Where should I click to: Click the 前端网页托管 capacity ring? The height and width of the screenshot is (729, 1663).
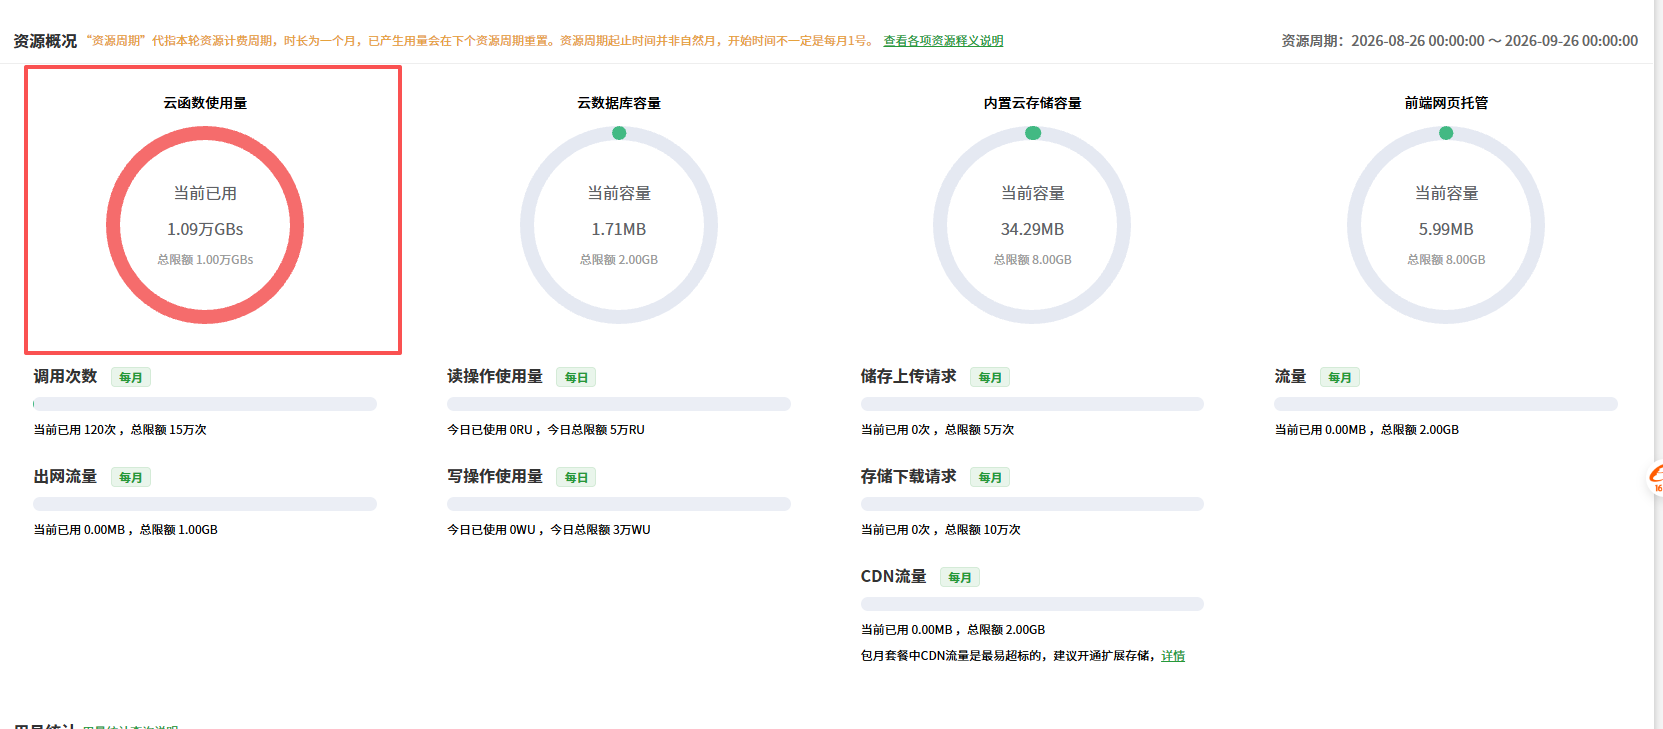click(x=1446, y=225)
